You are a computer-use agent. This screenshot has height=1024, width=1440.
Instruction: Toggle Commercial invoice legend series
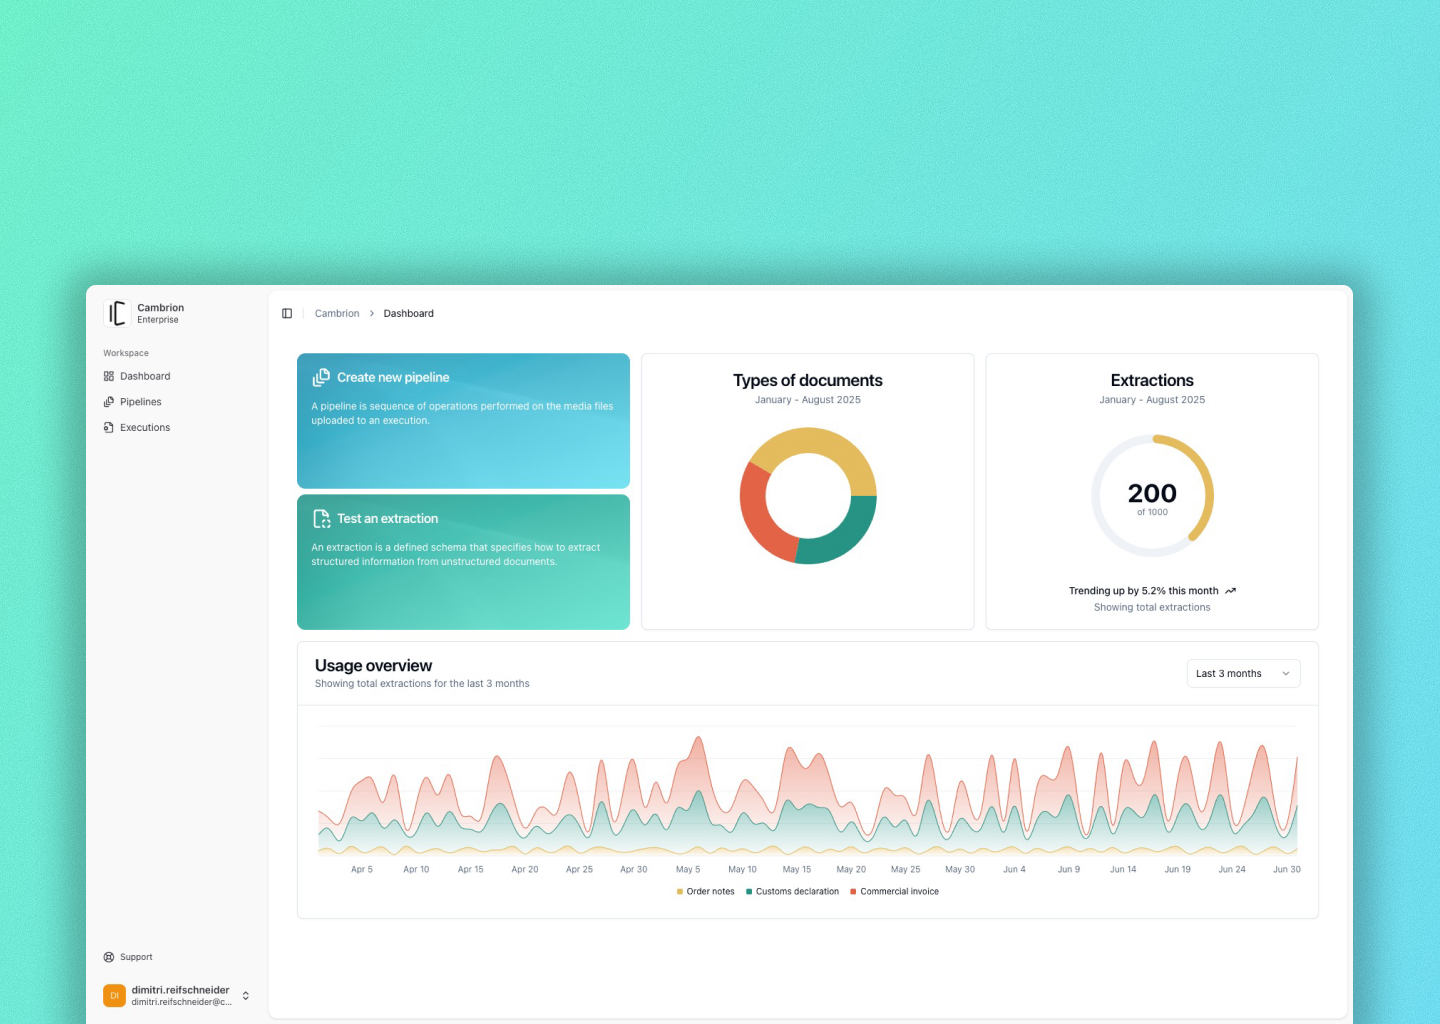click(894, 892)
